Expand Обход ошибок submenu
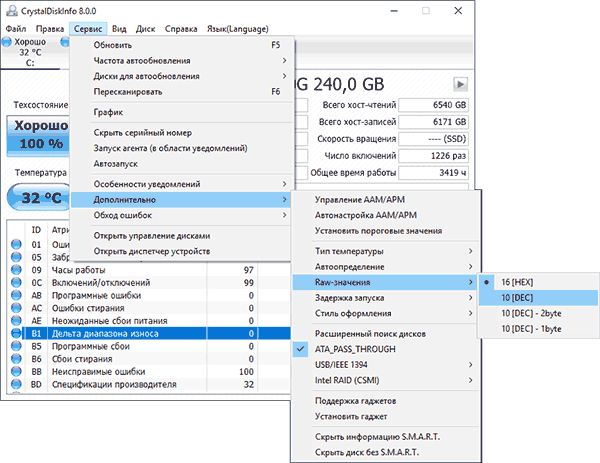Image resolution: width=600 pixels, height=463 pixels. tap(182, 215)
